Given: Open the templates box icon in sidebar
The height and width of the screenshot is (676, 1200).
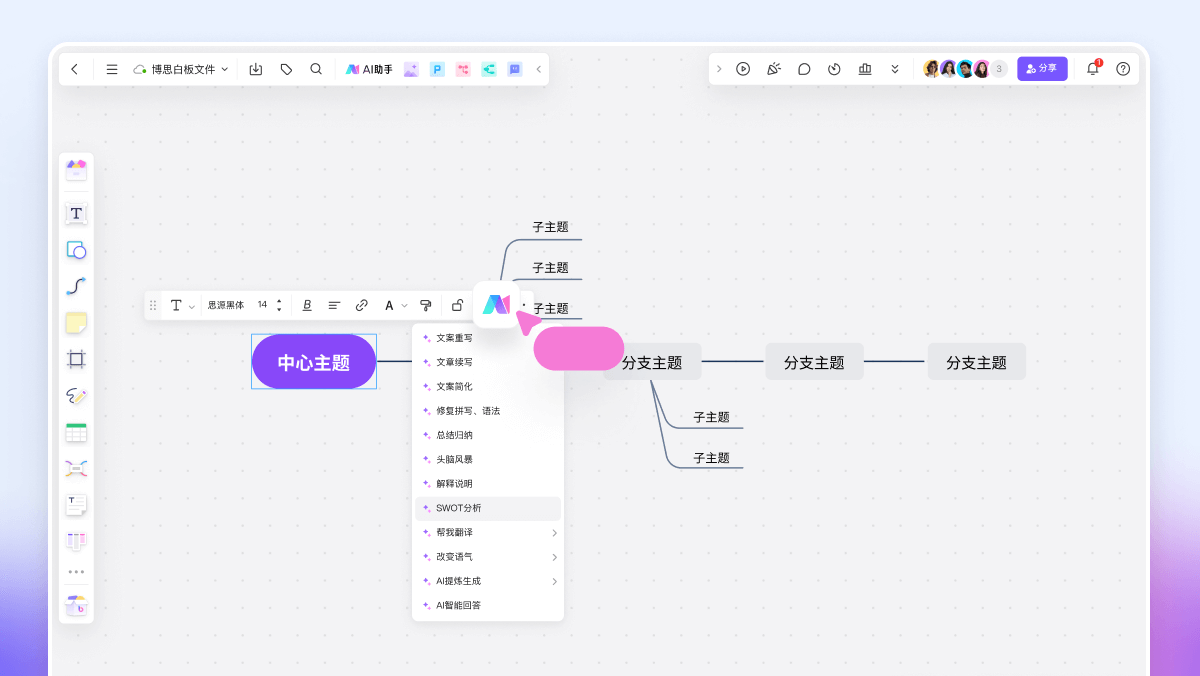Looking at the screenshot, I should [x=76, y=170].
